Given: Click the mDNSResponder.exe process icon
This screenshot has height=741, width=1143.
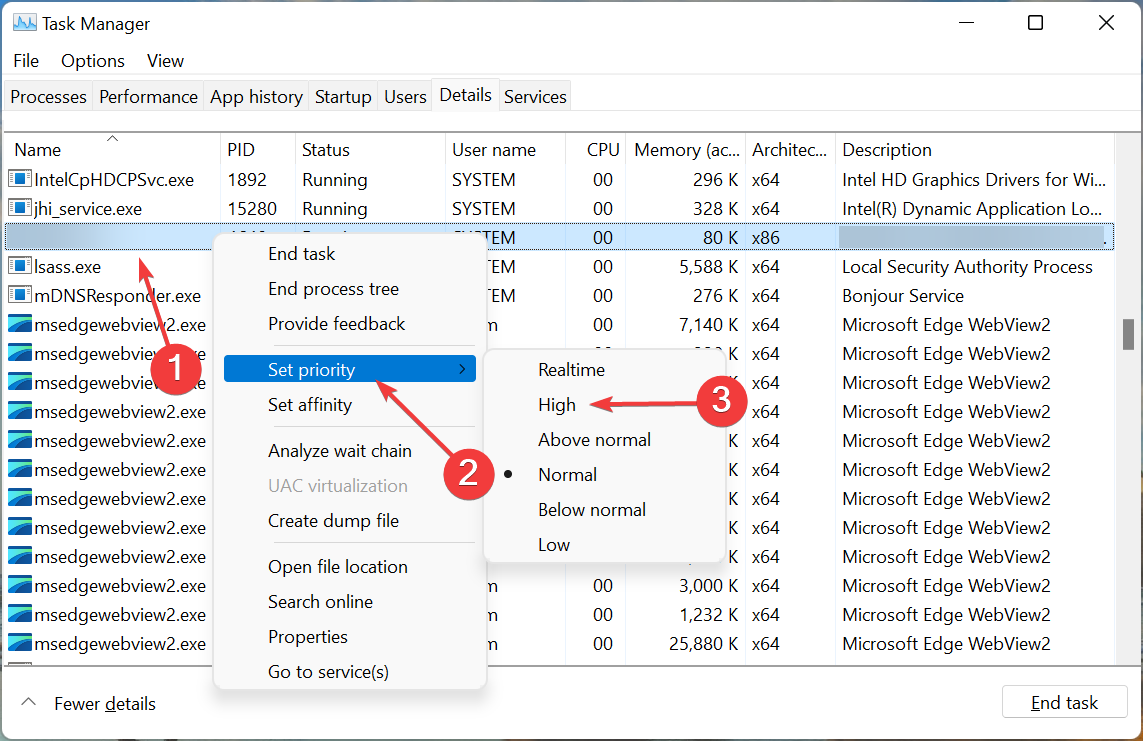Looking at the screenshot, I should pyautogui.click(x=20, y=295).
